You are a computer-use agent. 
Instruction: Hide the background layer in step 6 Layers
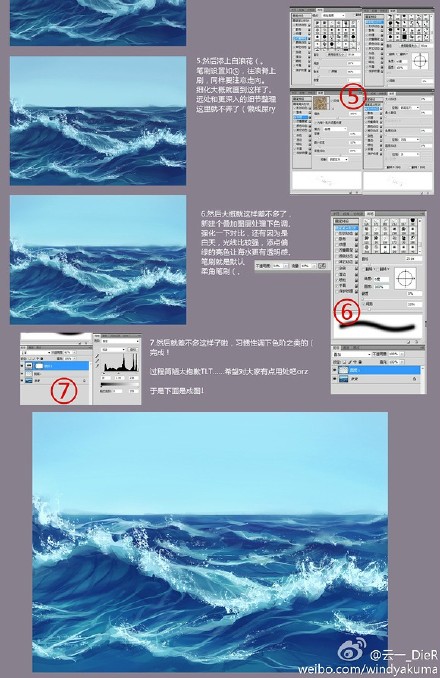click(335, 379)
